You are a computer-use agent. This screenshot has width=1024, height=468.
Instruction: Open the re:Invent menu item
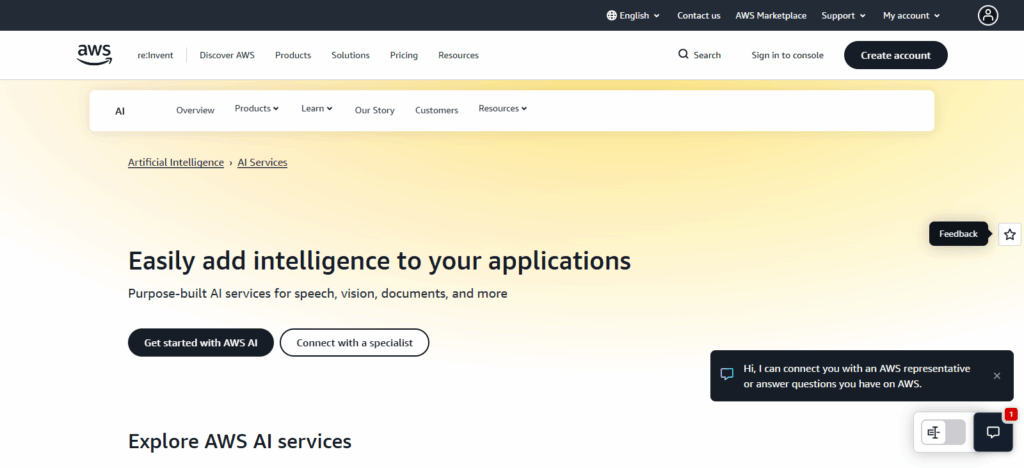155,55
